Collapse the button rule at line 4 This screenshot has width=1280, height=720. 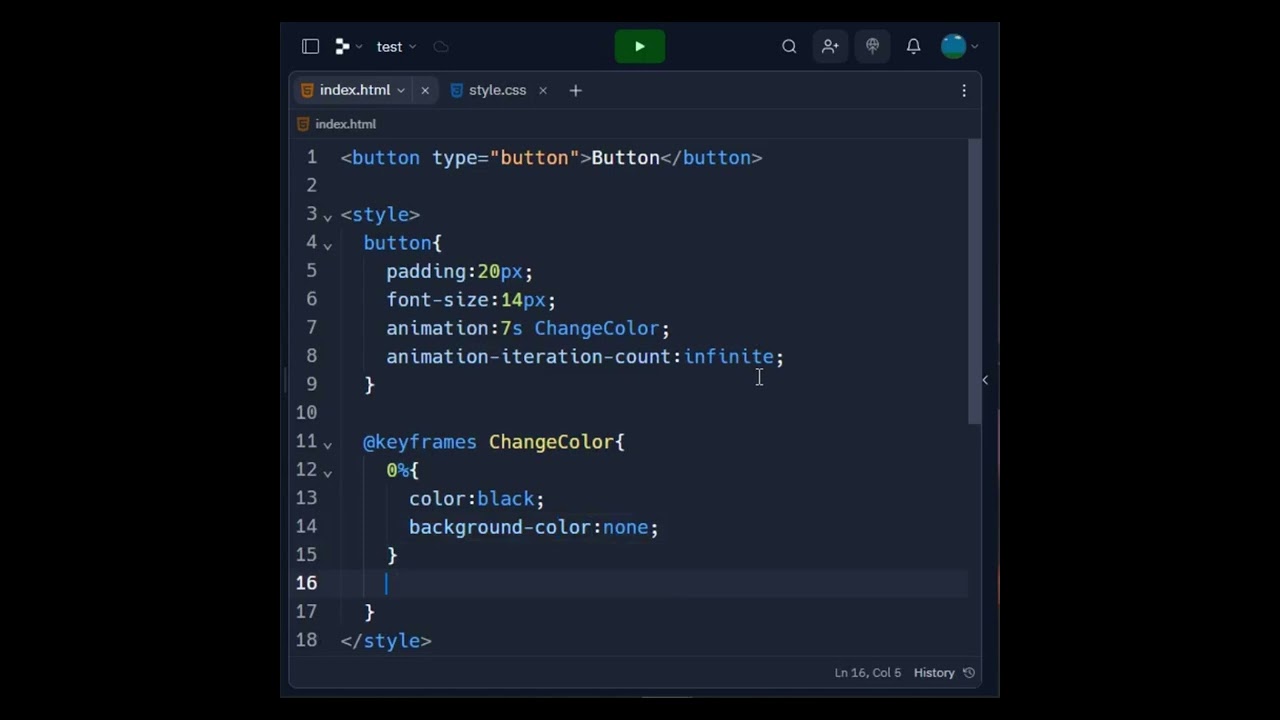[x=327, y=244]
